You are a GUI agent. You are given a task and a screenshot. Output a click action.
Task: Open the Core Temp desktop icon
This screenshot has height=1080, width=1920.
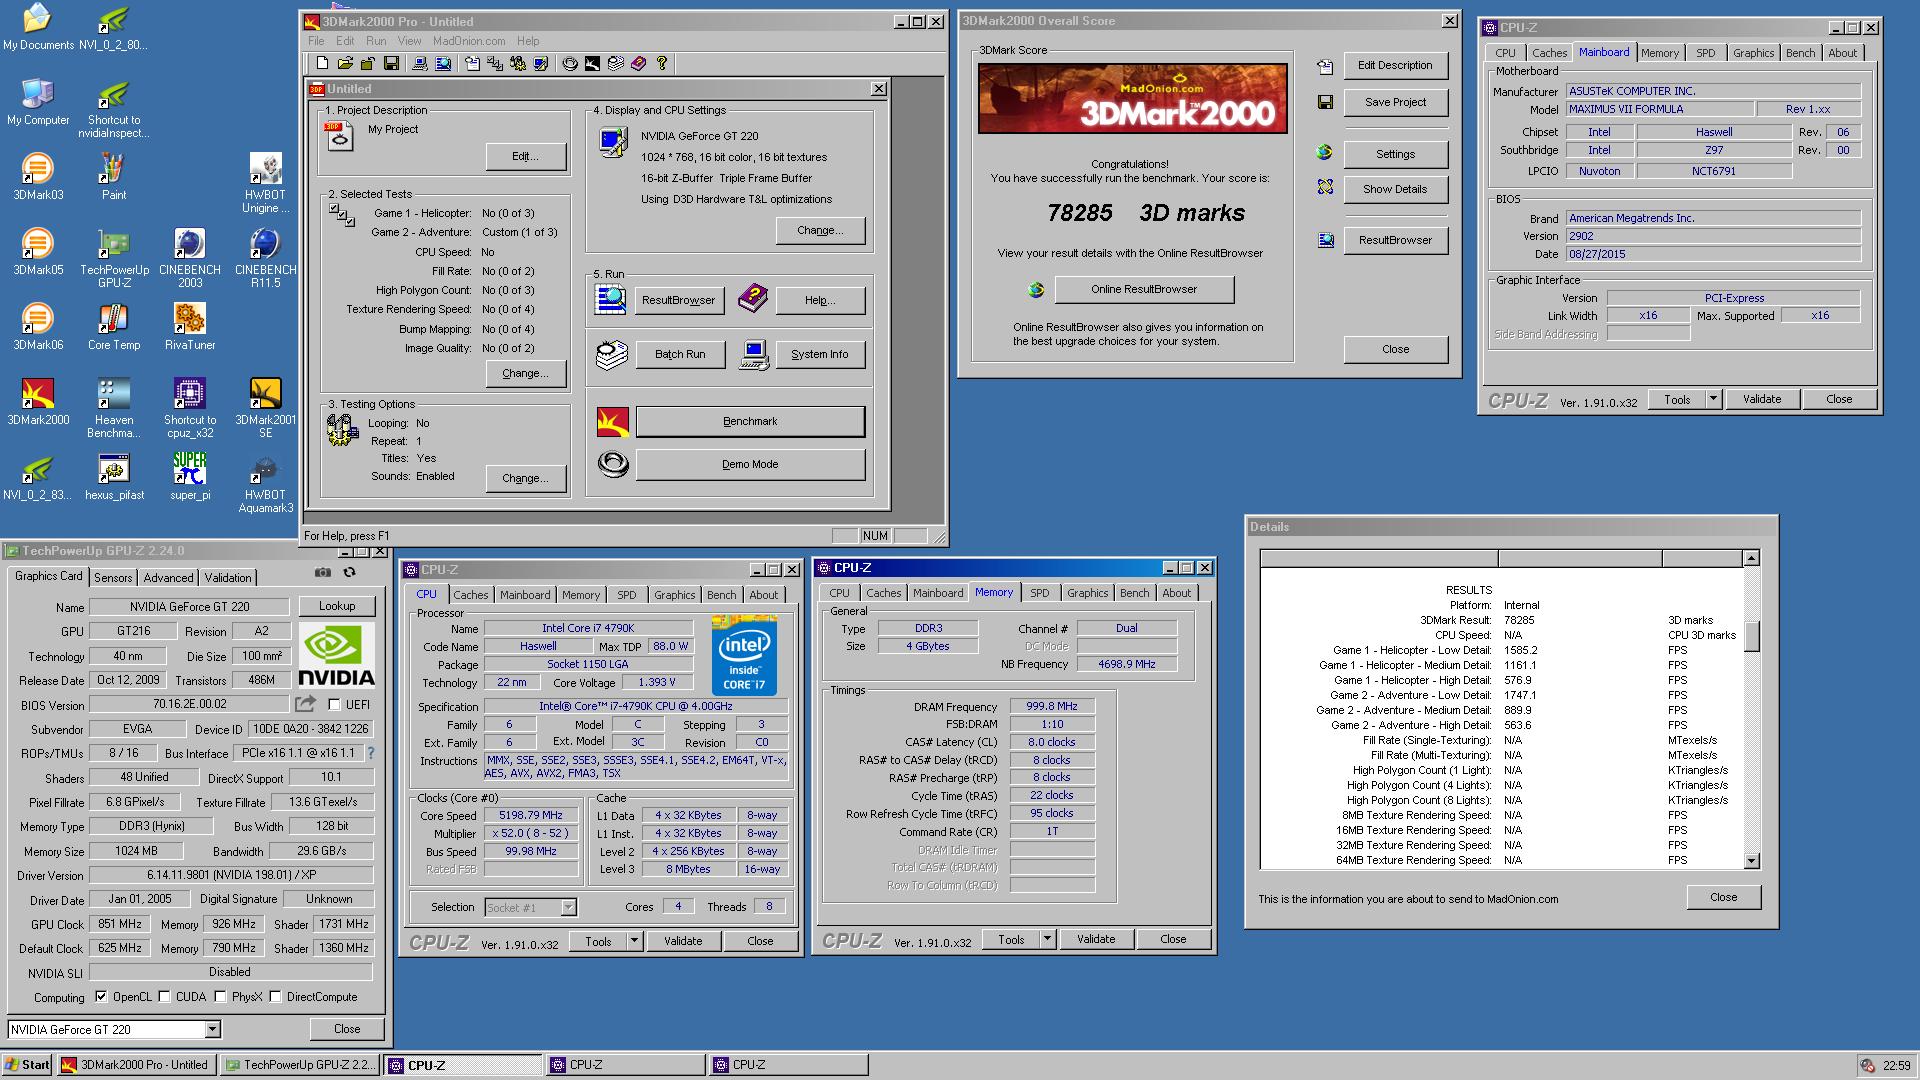tap(114, 326)
